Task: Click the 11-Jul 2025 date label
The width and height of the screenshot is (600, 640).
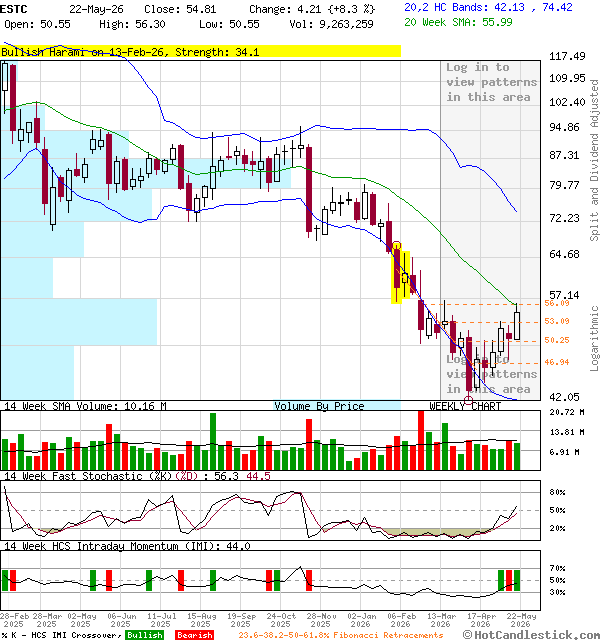Action: tap(161, 620)
